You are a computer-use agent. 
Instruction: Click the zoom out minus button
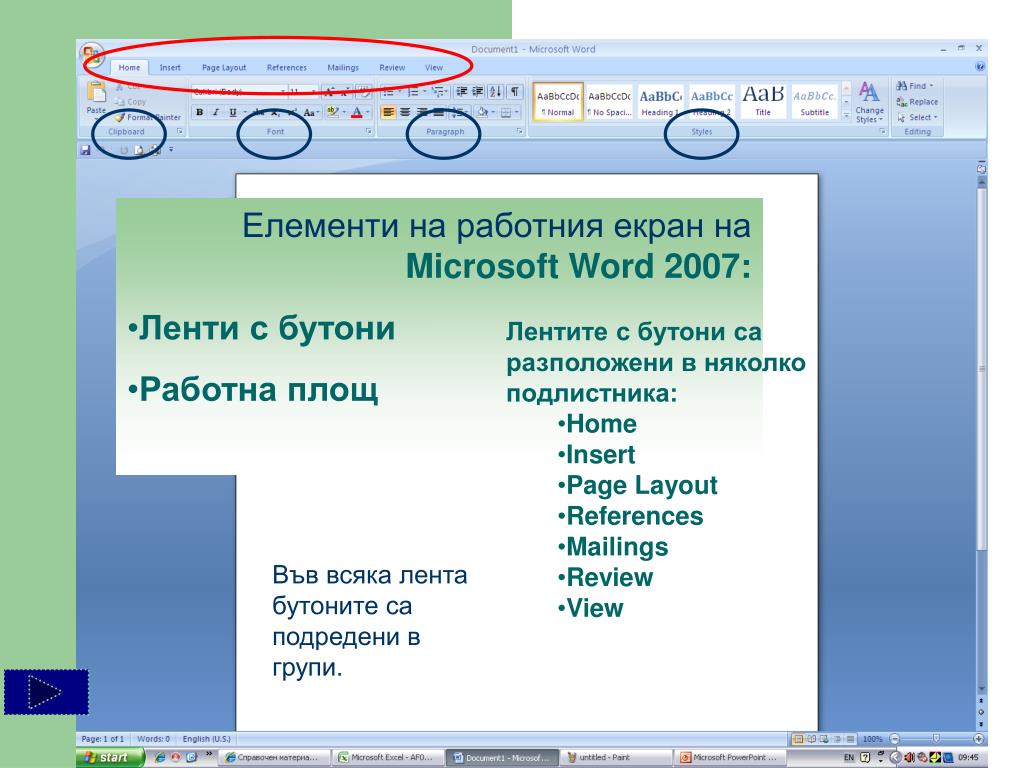(x=895, y=739)
